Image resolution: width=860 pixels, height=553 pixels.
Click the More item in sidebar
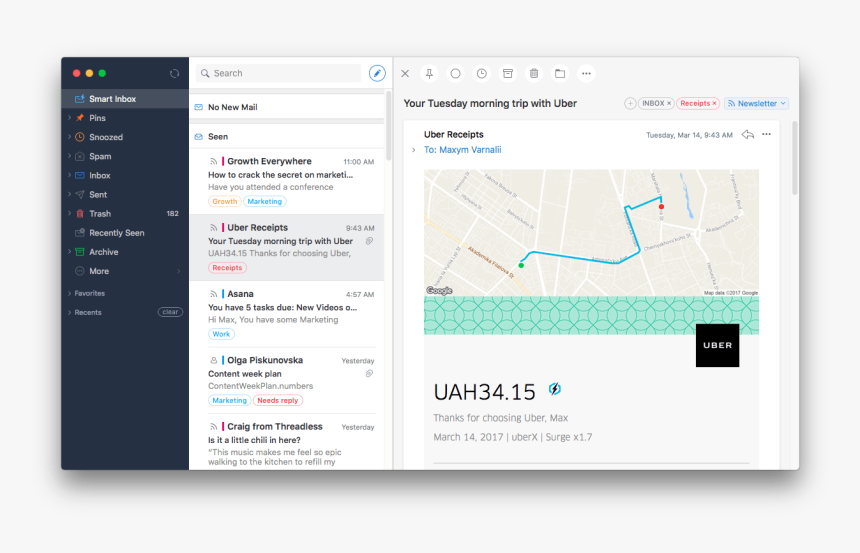coord(125,271)
